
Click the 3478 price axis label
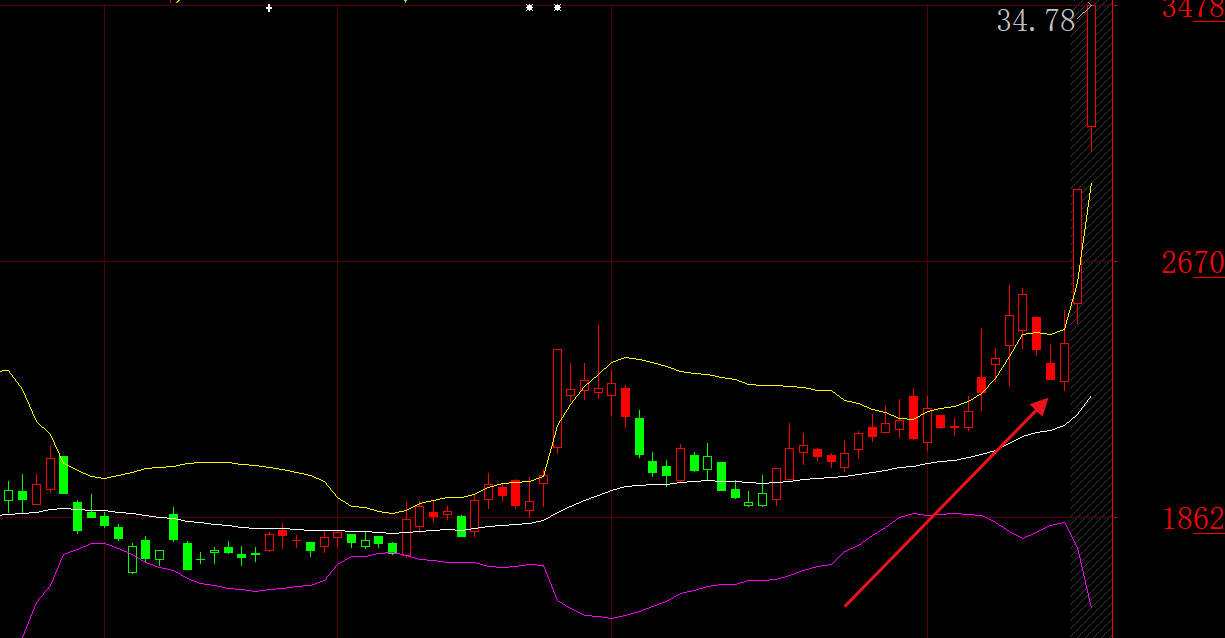tap(1193, 10)
